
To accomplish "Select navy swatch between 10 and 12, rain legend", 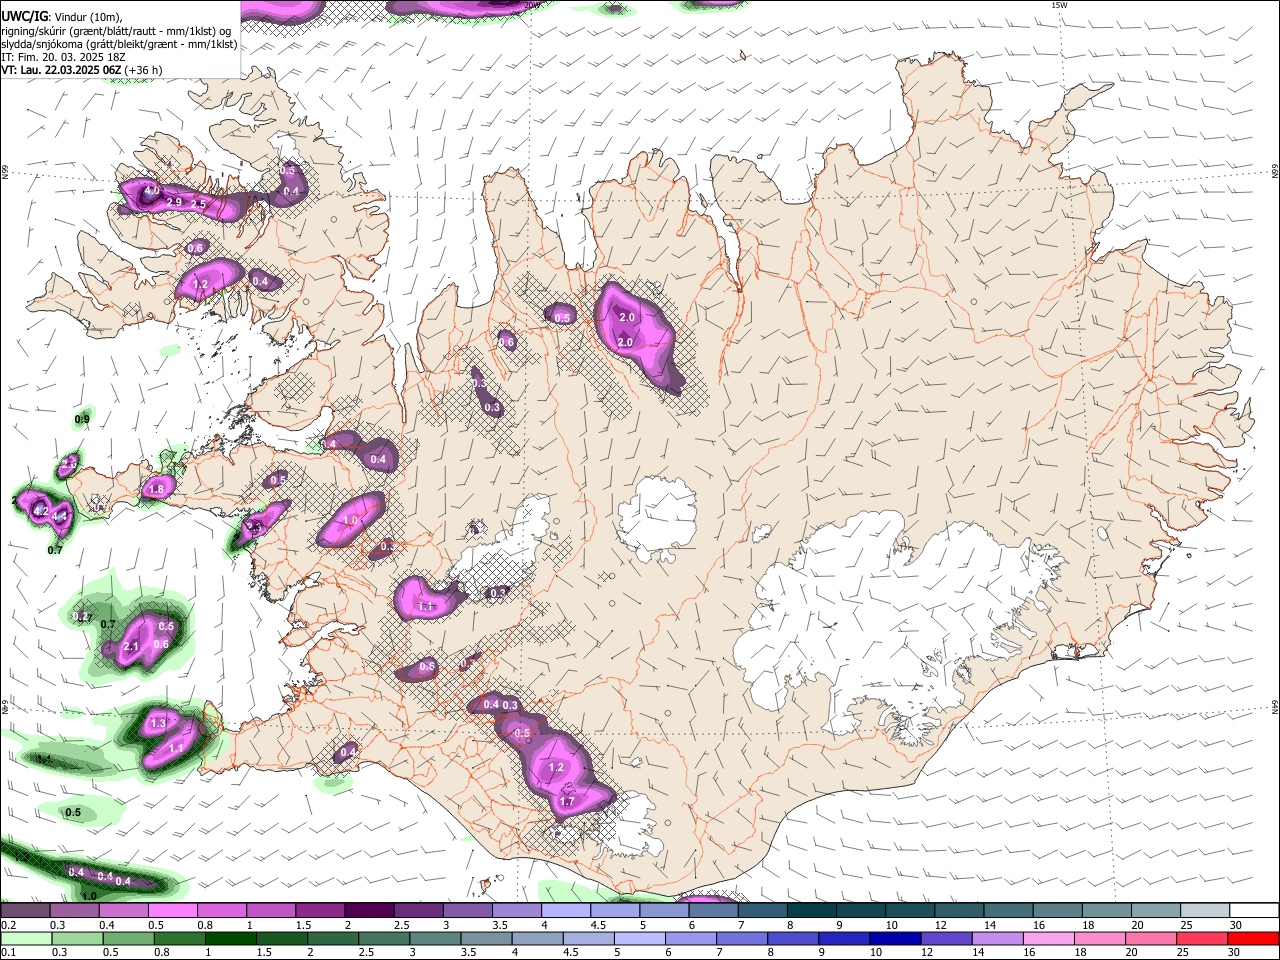I will 893,938.
